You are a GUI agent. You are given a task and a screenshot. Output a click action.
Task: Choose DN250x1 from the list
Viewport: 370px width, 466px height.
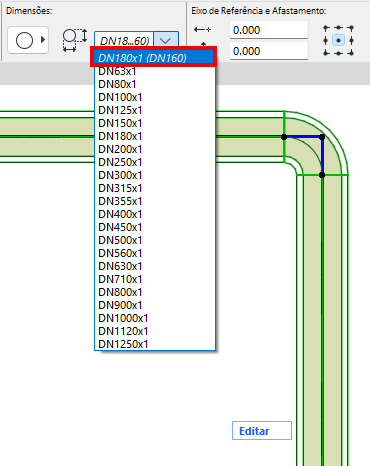[x=155, y=162]
